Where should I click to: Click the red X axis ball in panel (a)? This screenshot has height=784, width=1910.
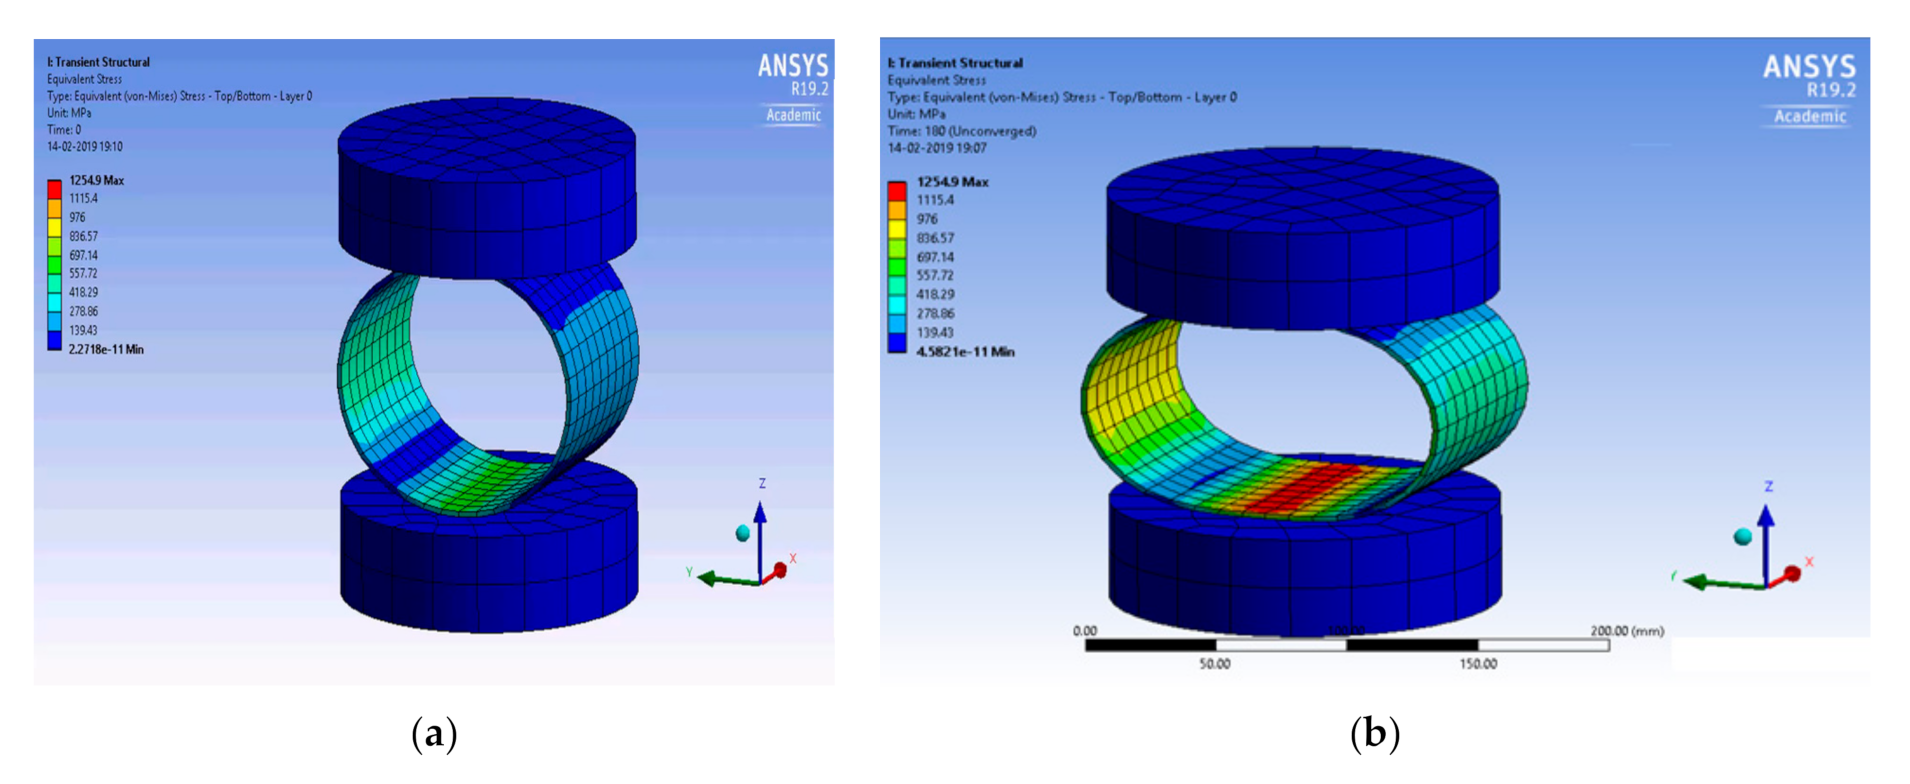click(780, 570)
